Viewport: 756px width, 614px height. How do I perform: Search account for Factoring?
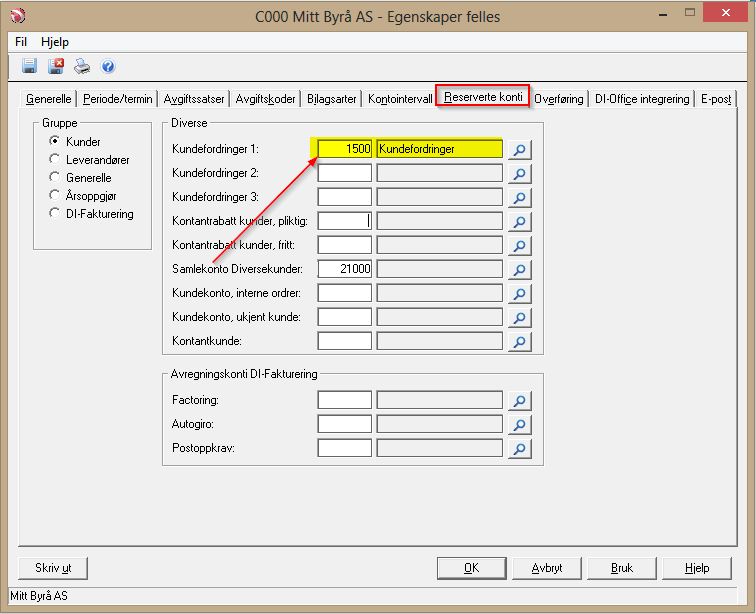tap(520, 400)
